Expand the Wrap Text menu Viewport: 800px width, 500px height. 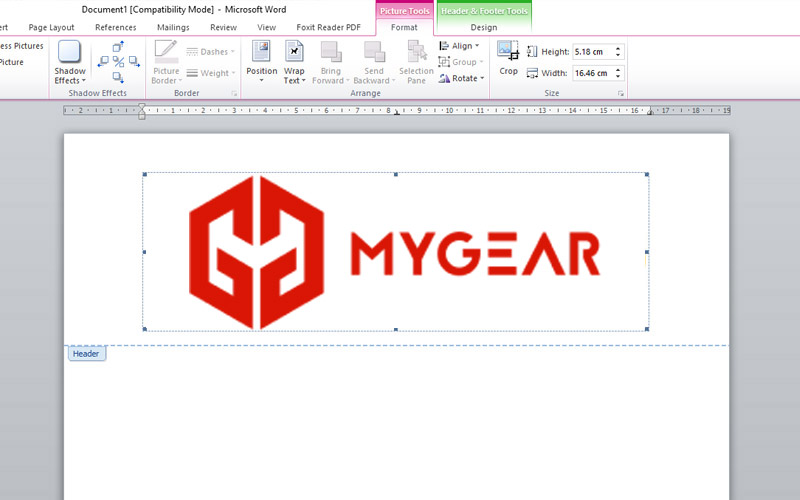tap(294, 62)
